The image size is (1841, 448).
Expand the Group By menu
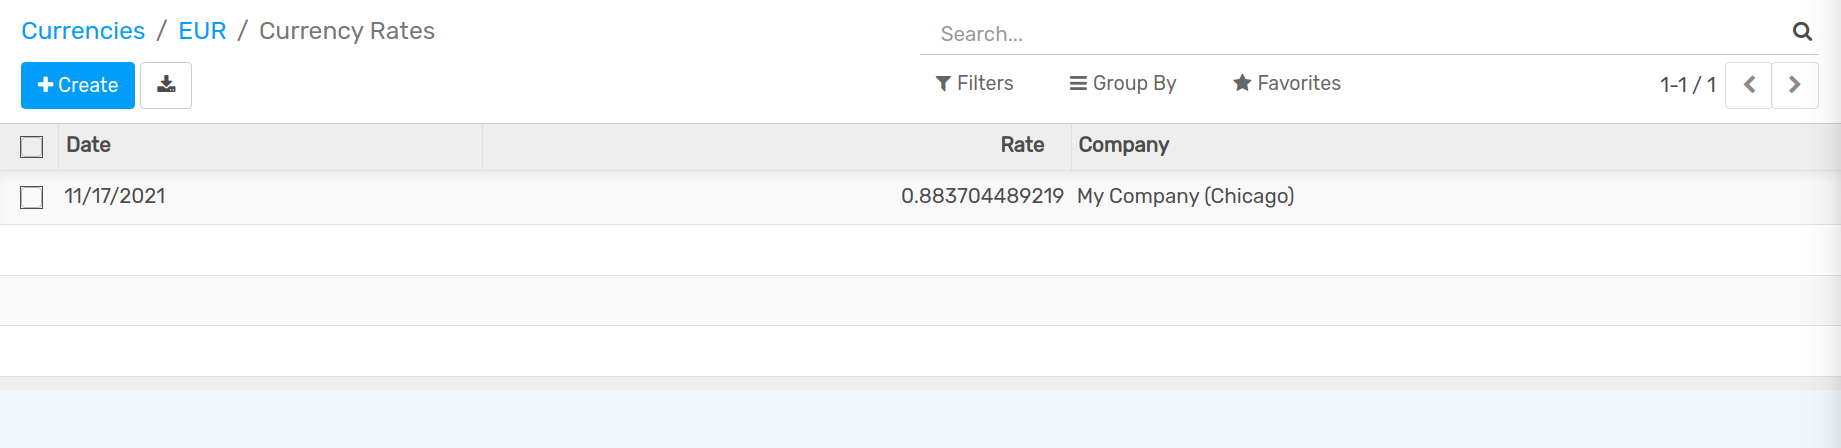pyautogui.click(x=1123, y=83)
